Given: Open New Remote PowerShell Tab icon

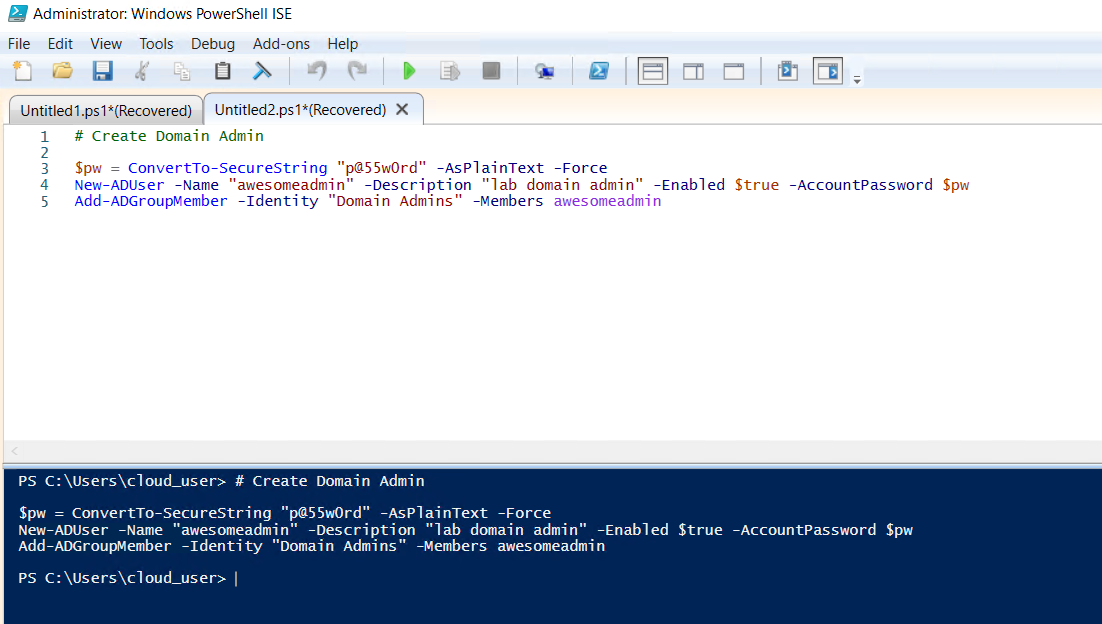Looking at the screenshot, I should click(x=544, y=71).
